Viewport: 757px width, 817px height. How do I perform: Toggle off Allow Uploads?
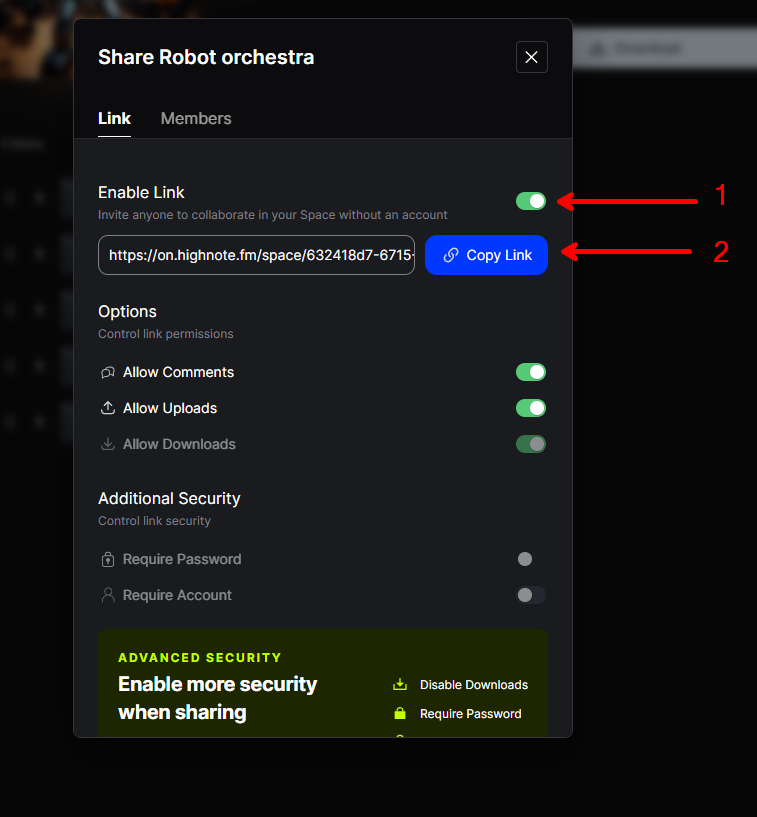(x=531, y=408)
